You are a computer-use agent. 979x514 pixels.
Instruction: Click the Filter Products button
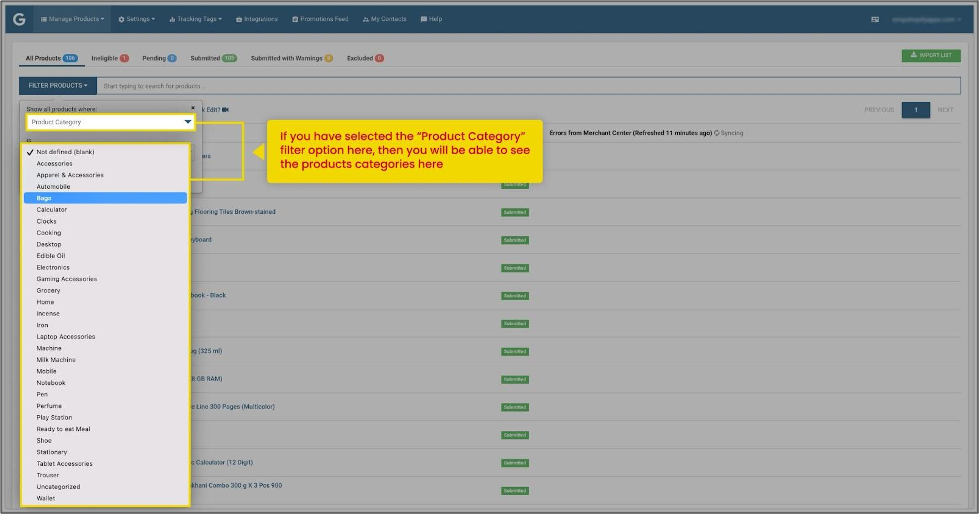[x=58, y=86]
